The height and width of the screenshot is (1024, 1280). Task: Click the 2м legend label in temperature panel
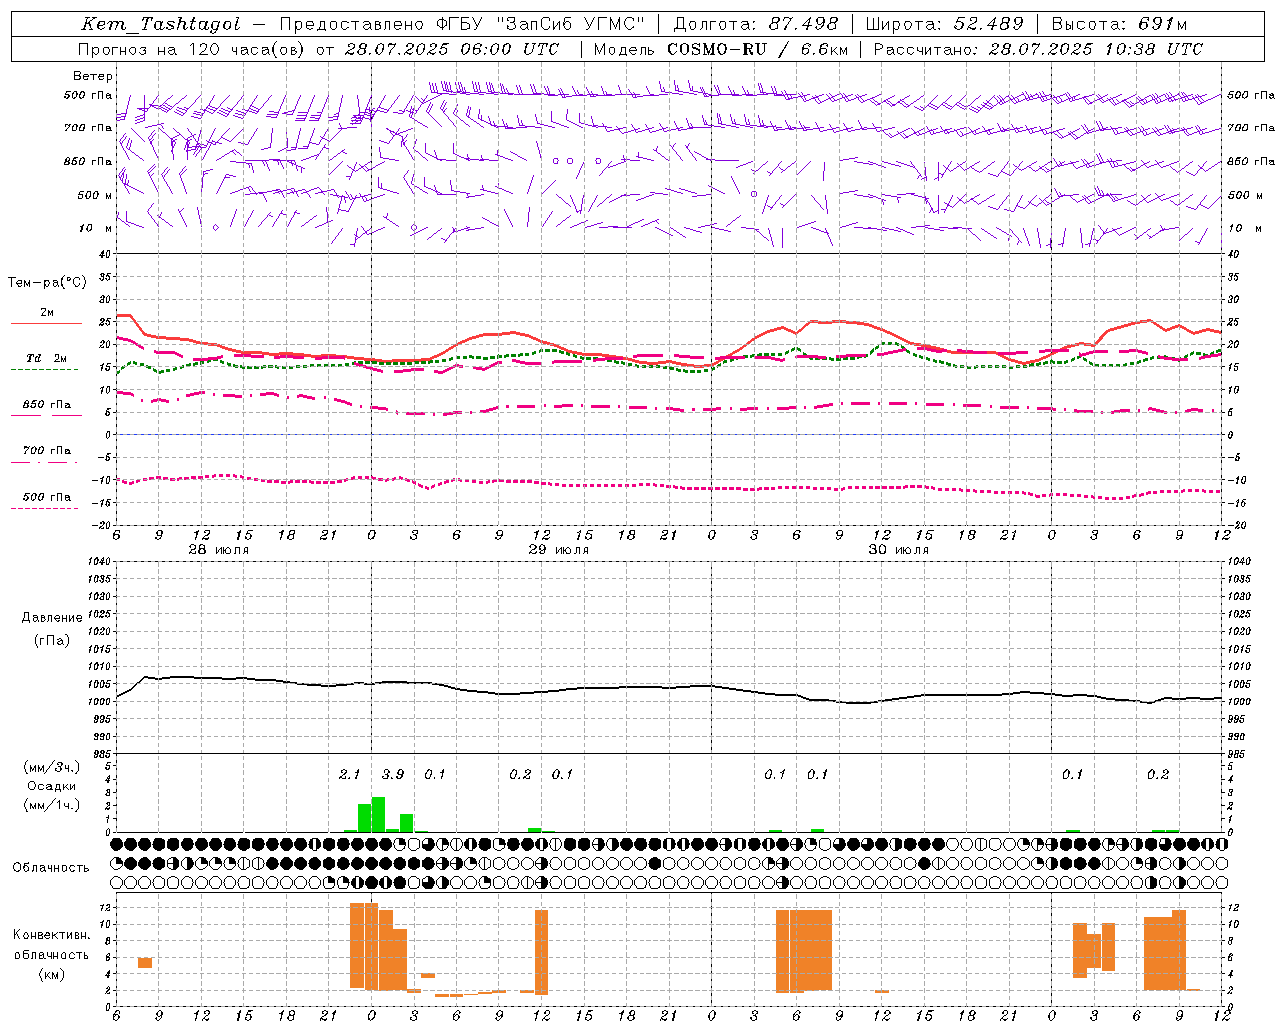coord(47,313)
